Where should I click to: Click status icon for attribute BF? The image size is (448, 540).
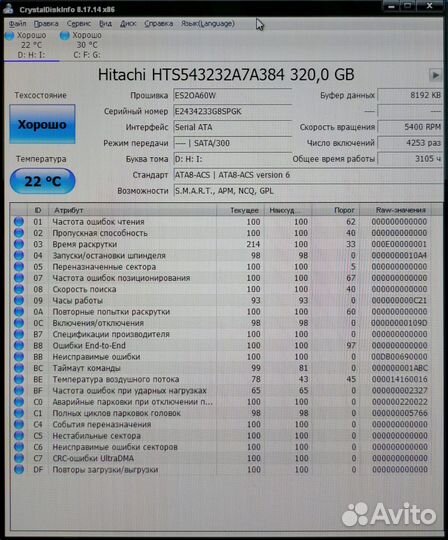19,391
